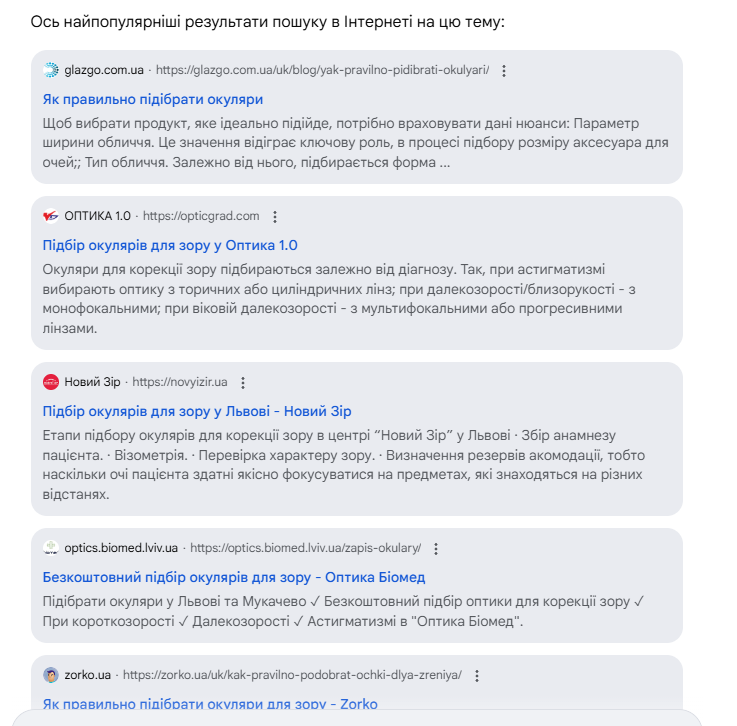Open the optics.biomed.lviv.ua result's three-dot menu
Image resolution: width=737 pixels, height=726 pixels.
pyautogui.click(x=436, y=549)
